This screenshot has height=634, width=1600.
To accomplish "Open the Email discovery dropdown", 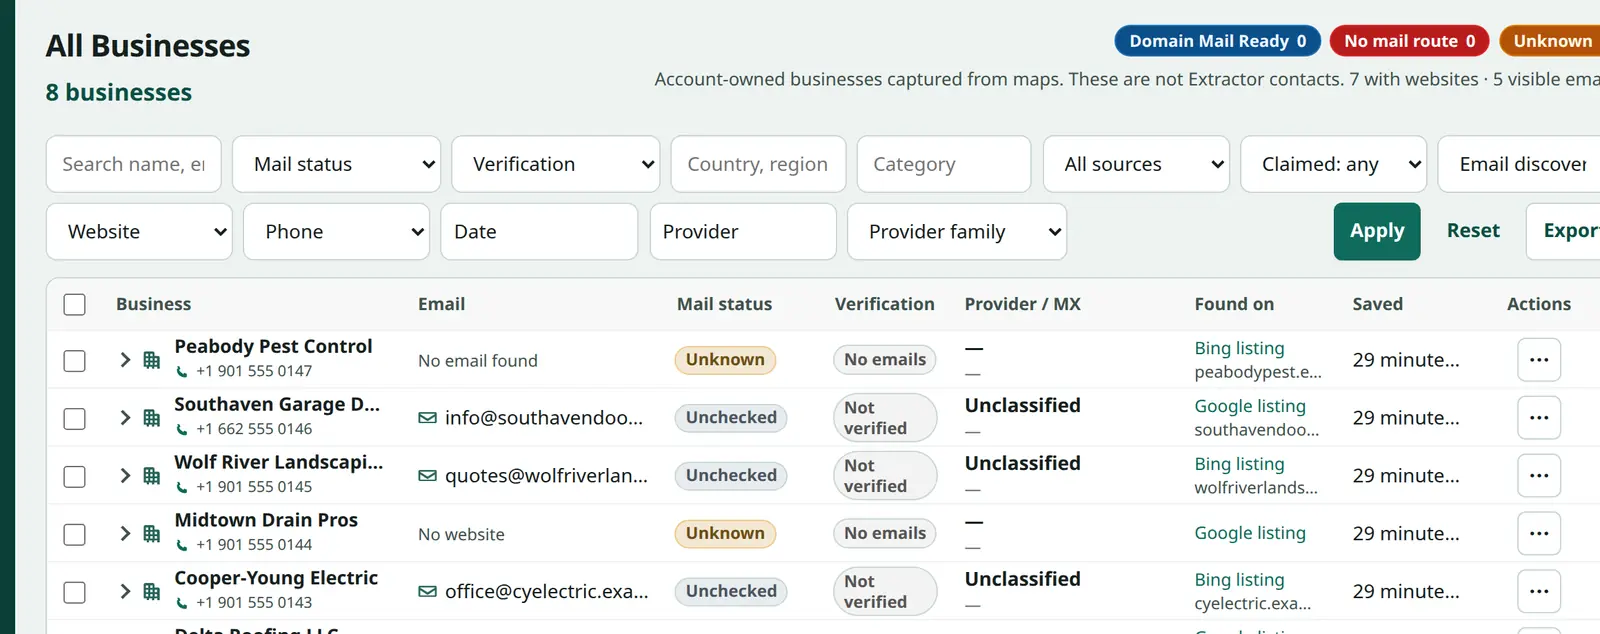I will tap(1519, 164).
